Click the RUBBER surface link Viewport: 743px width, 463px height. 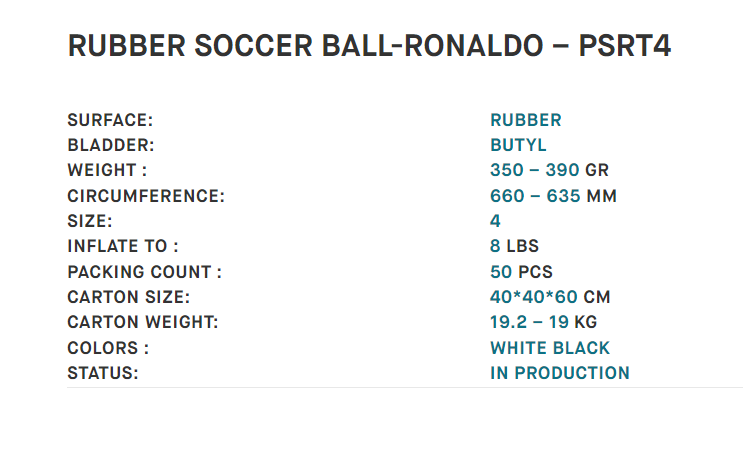526,120
